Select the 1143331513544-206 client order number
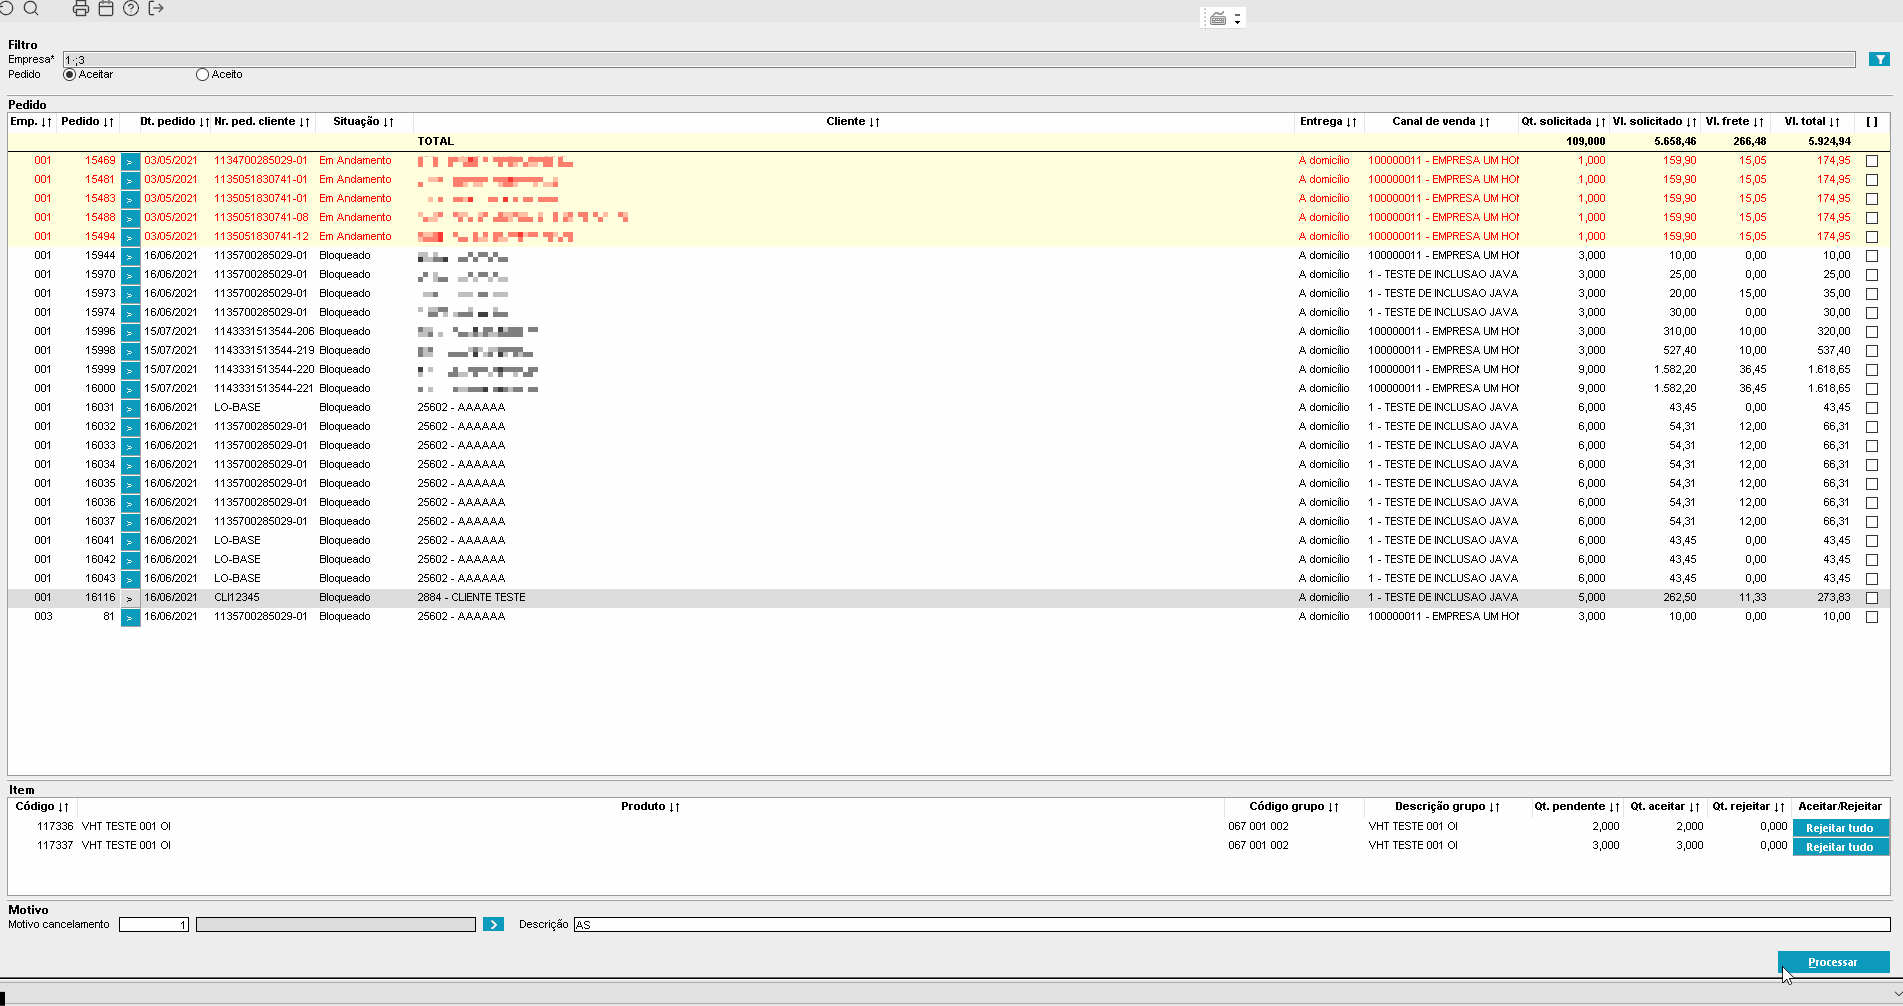The width and height of the screenshot is (1903, 1006). tap(264, 332)
